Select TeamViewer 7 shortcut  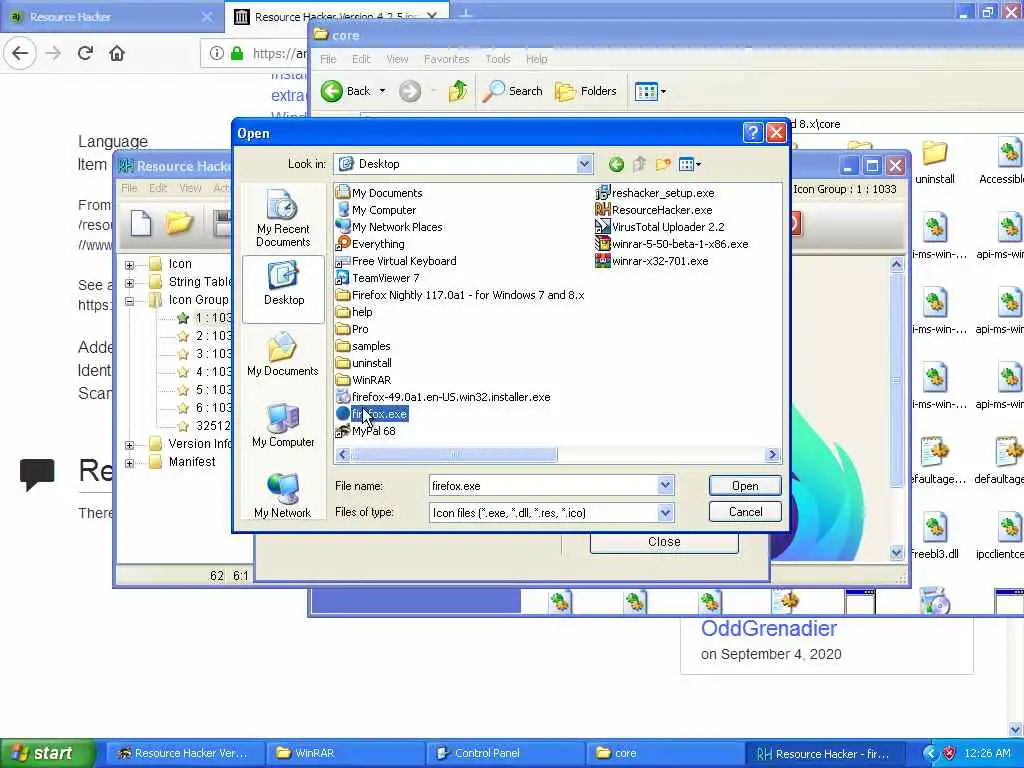(x=377, y=278)
